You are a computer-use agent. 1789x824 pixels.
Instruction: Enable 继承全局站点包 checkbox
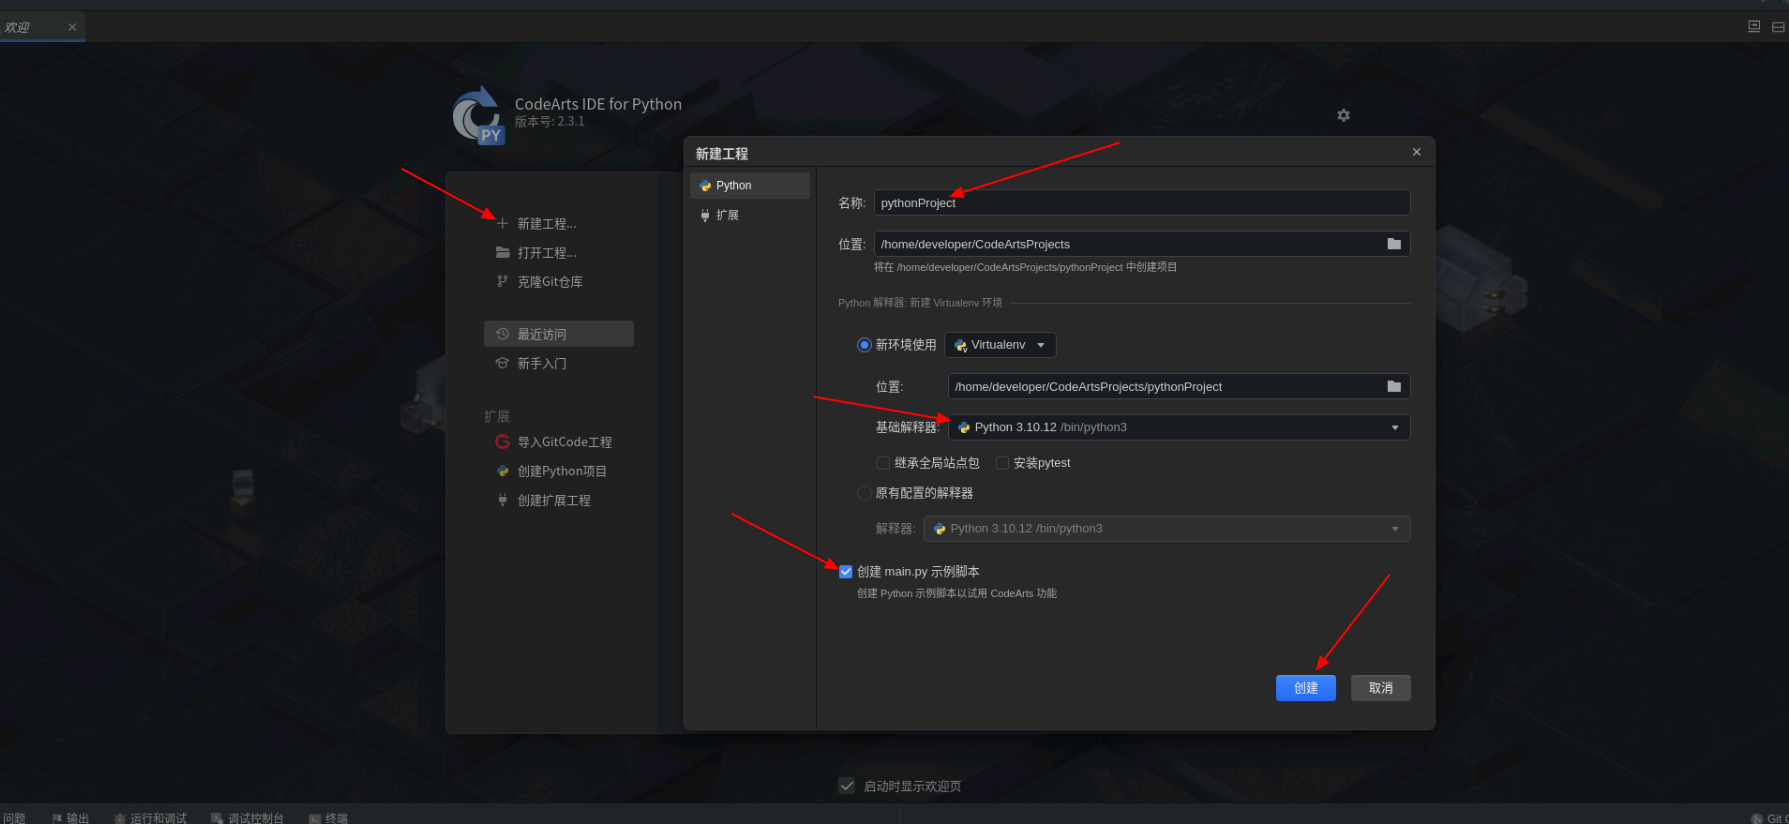(883, 462)
